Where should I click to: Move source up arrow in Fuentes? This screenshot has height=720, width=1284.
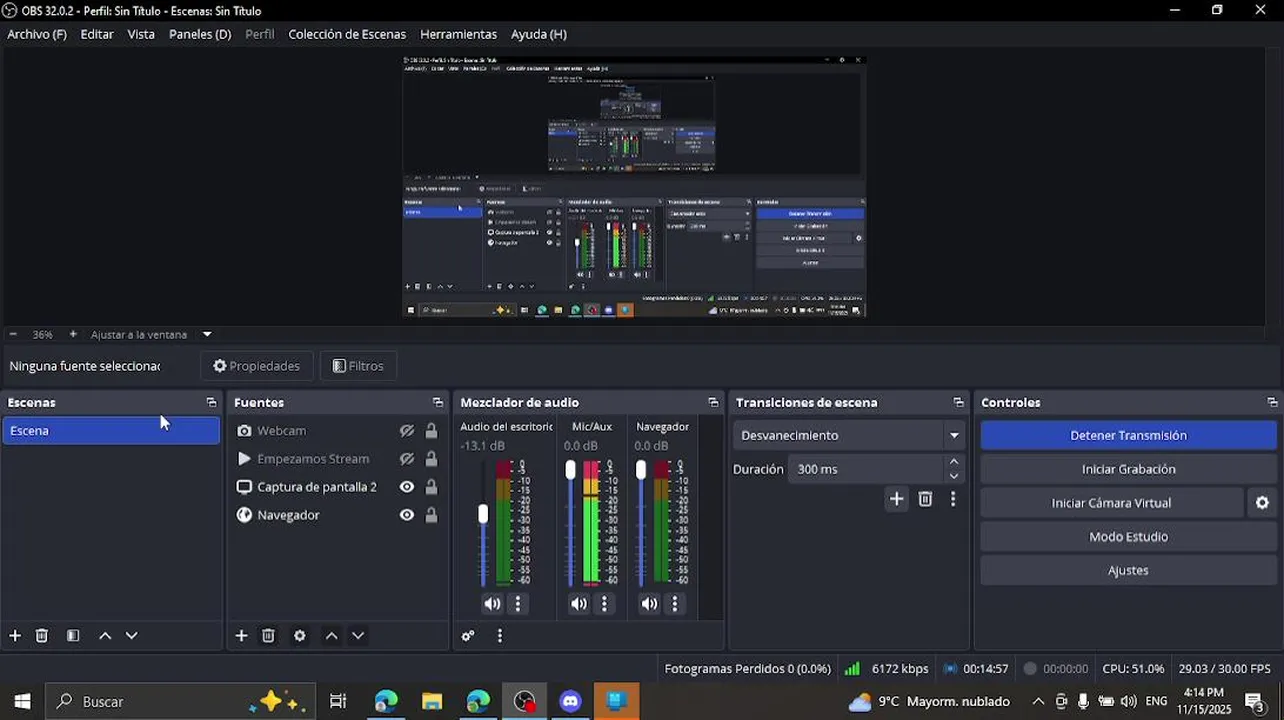click(x=331, y=636)
